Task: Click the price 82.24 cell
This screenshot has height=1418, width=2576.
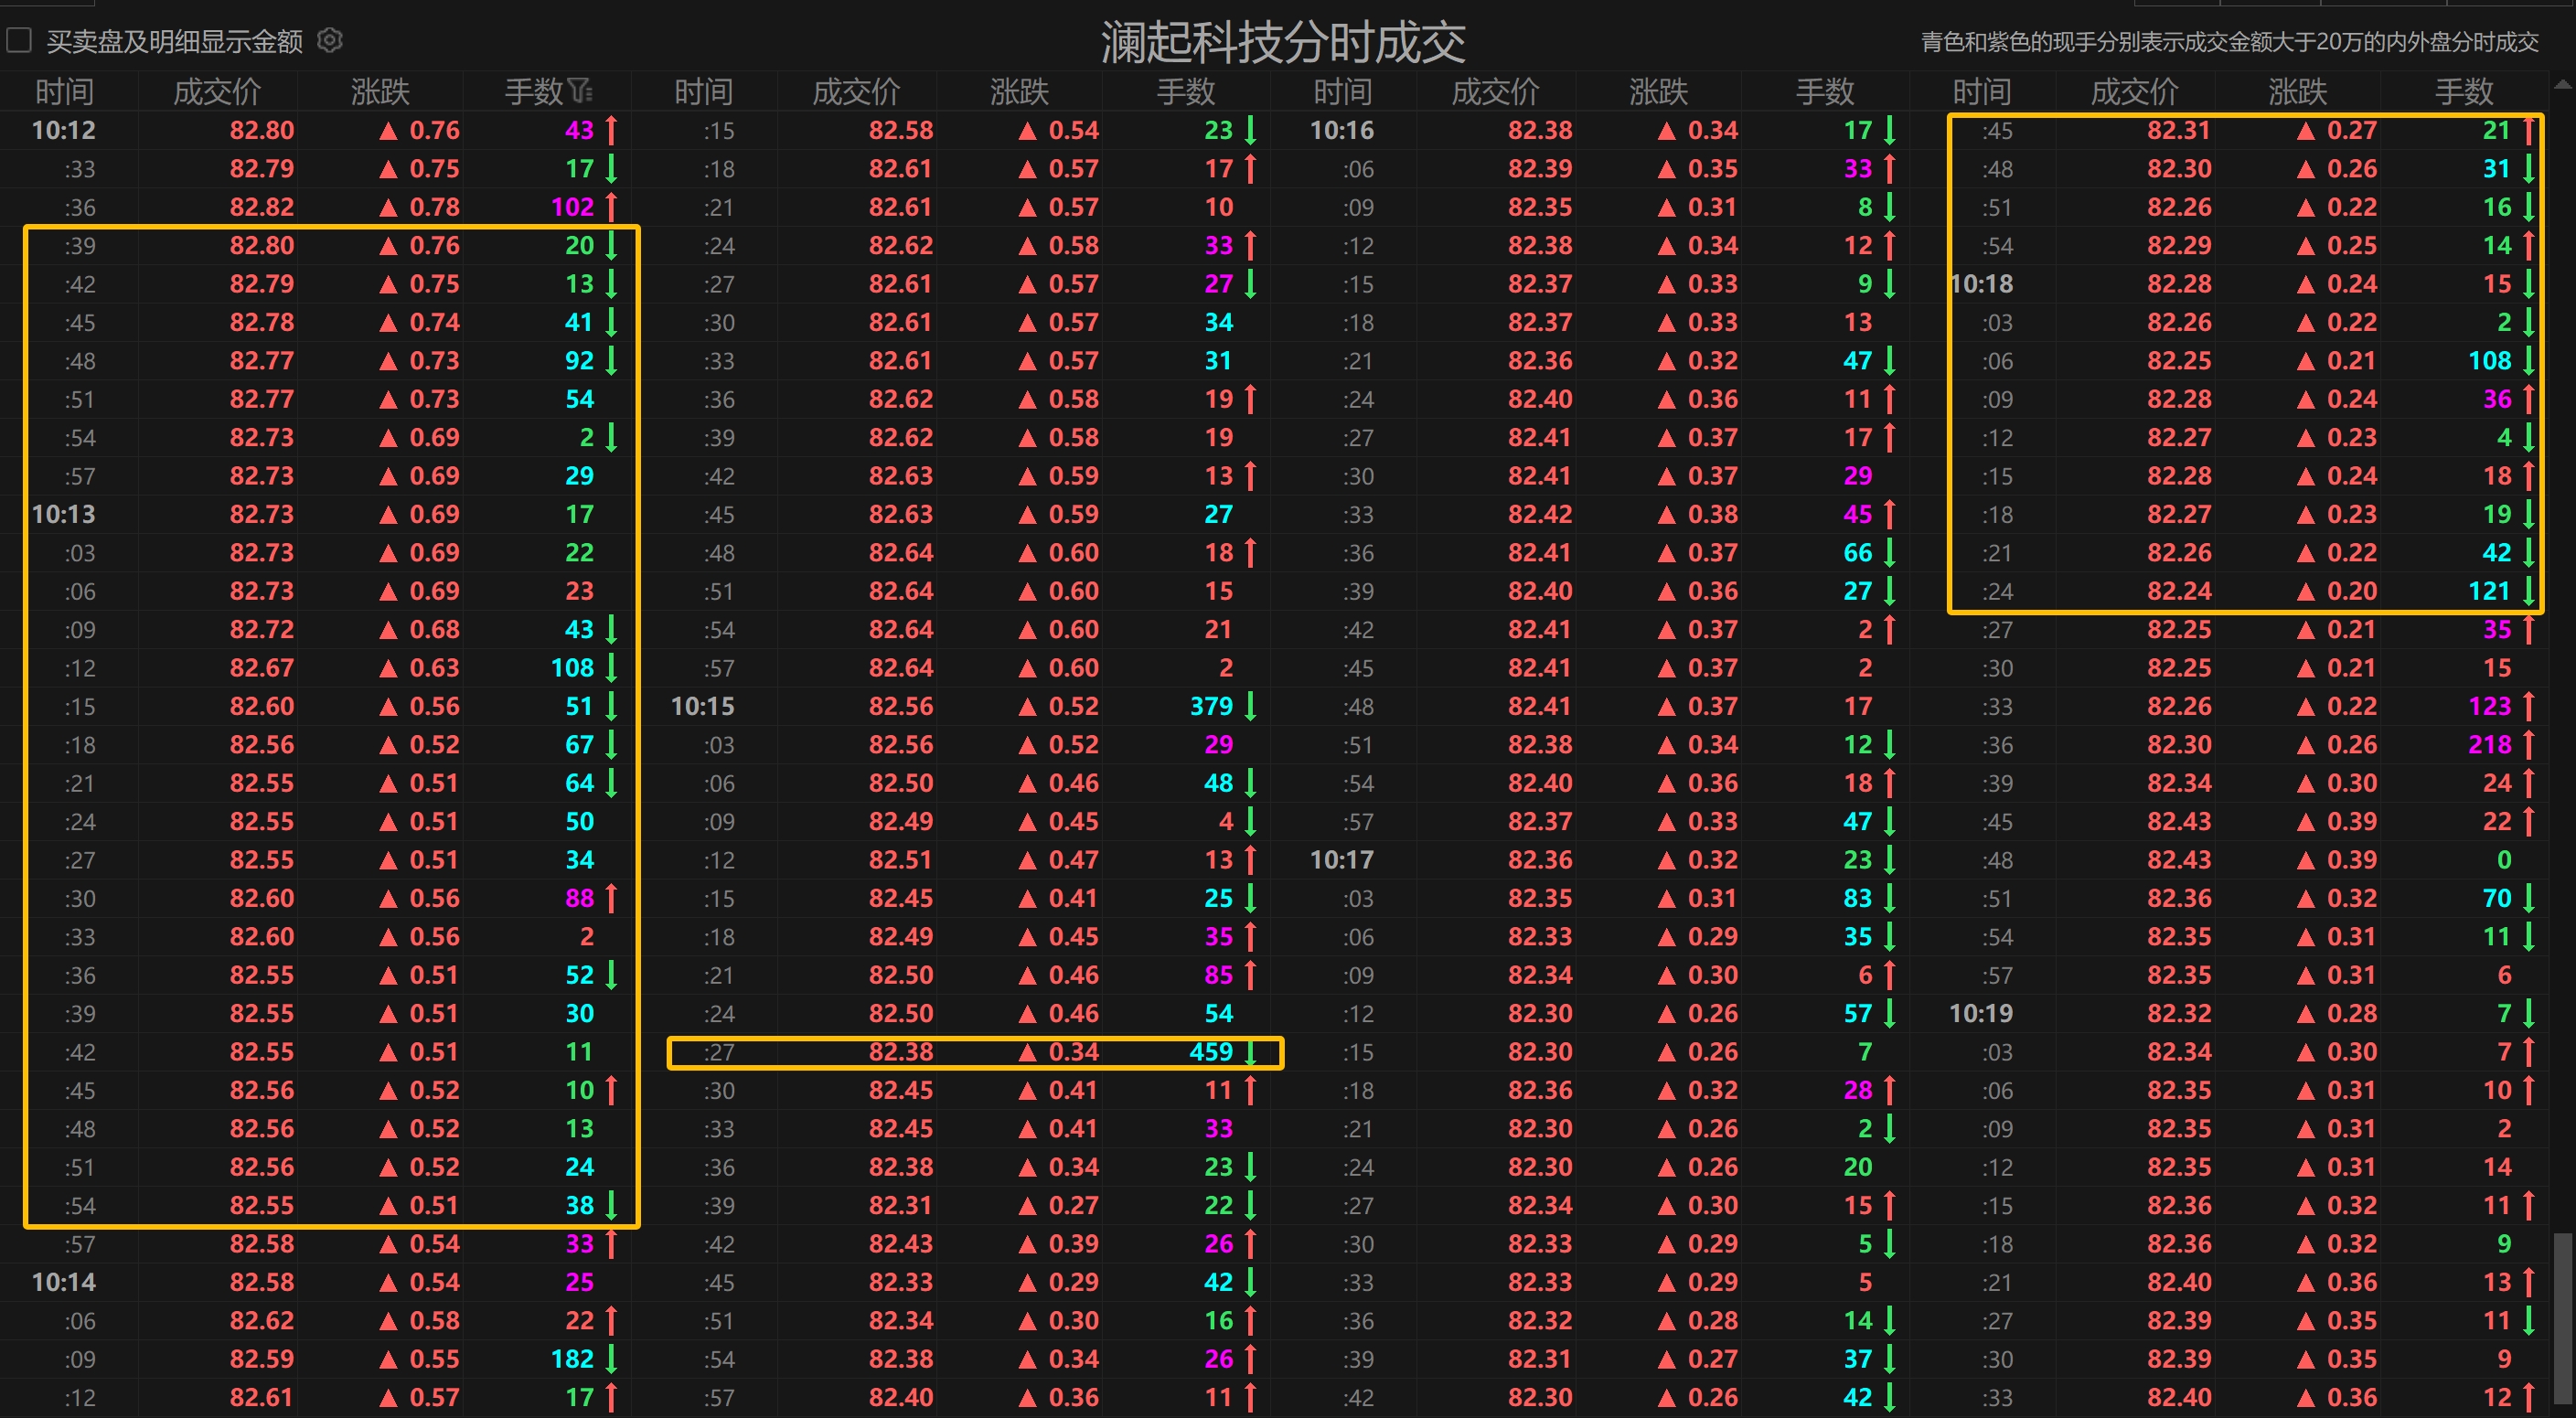Action: [2179, 591]
